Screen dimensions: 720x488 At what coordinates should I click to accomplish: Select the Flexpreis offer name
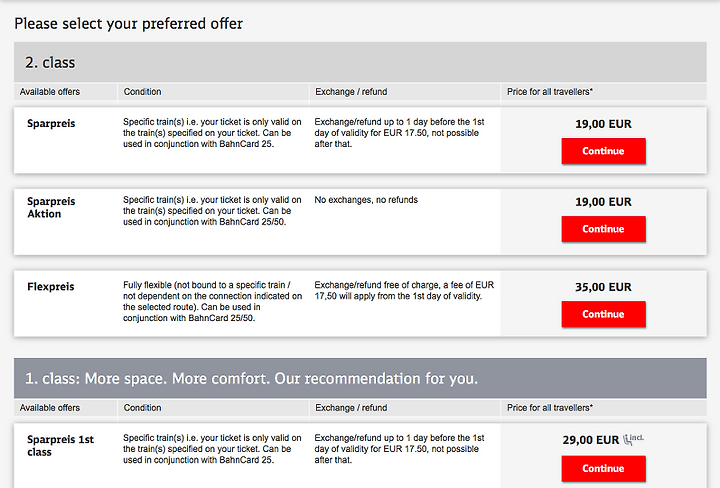[51, 286]
